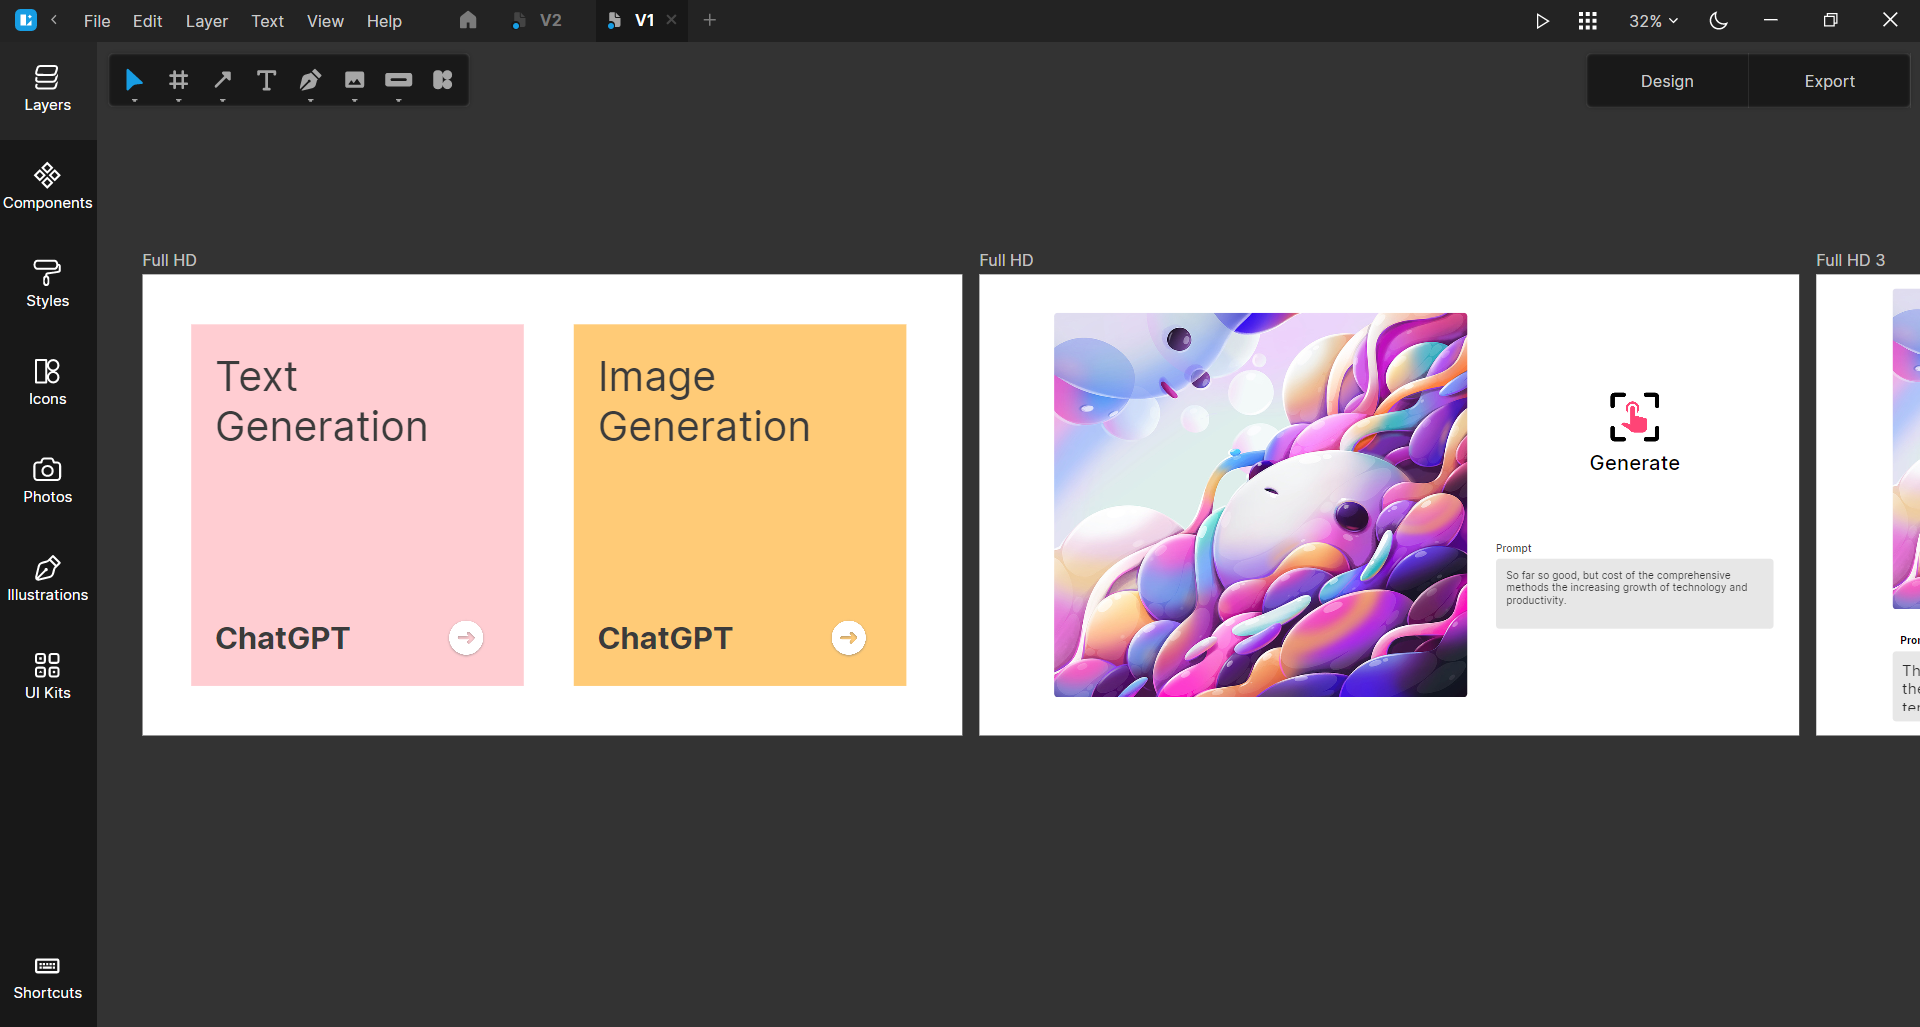Screen dimensions: 1920x1027
Task: Expand the artboard tool options arrow
Action: (x=178, y=100)
